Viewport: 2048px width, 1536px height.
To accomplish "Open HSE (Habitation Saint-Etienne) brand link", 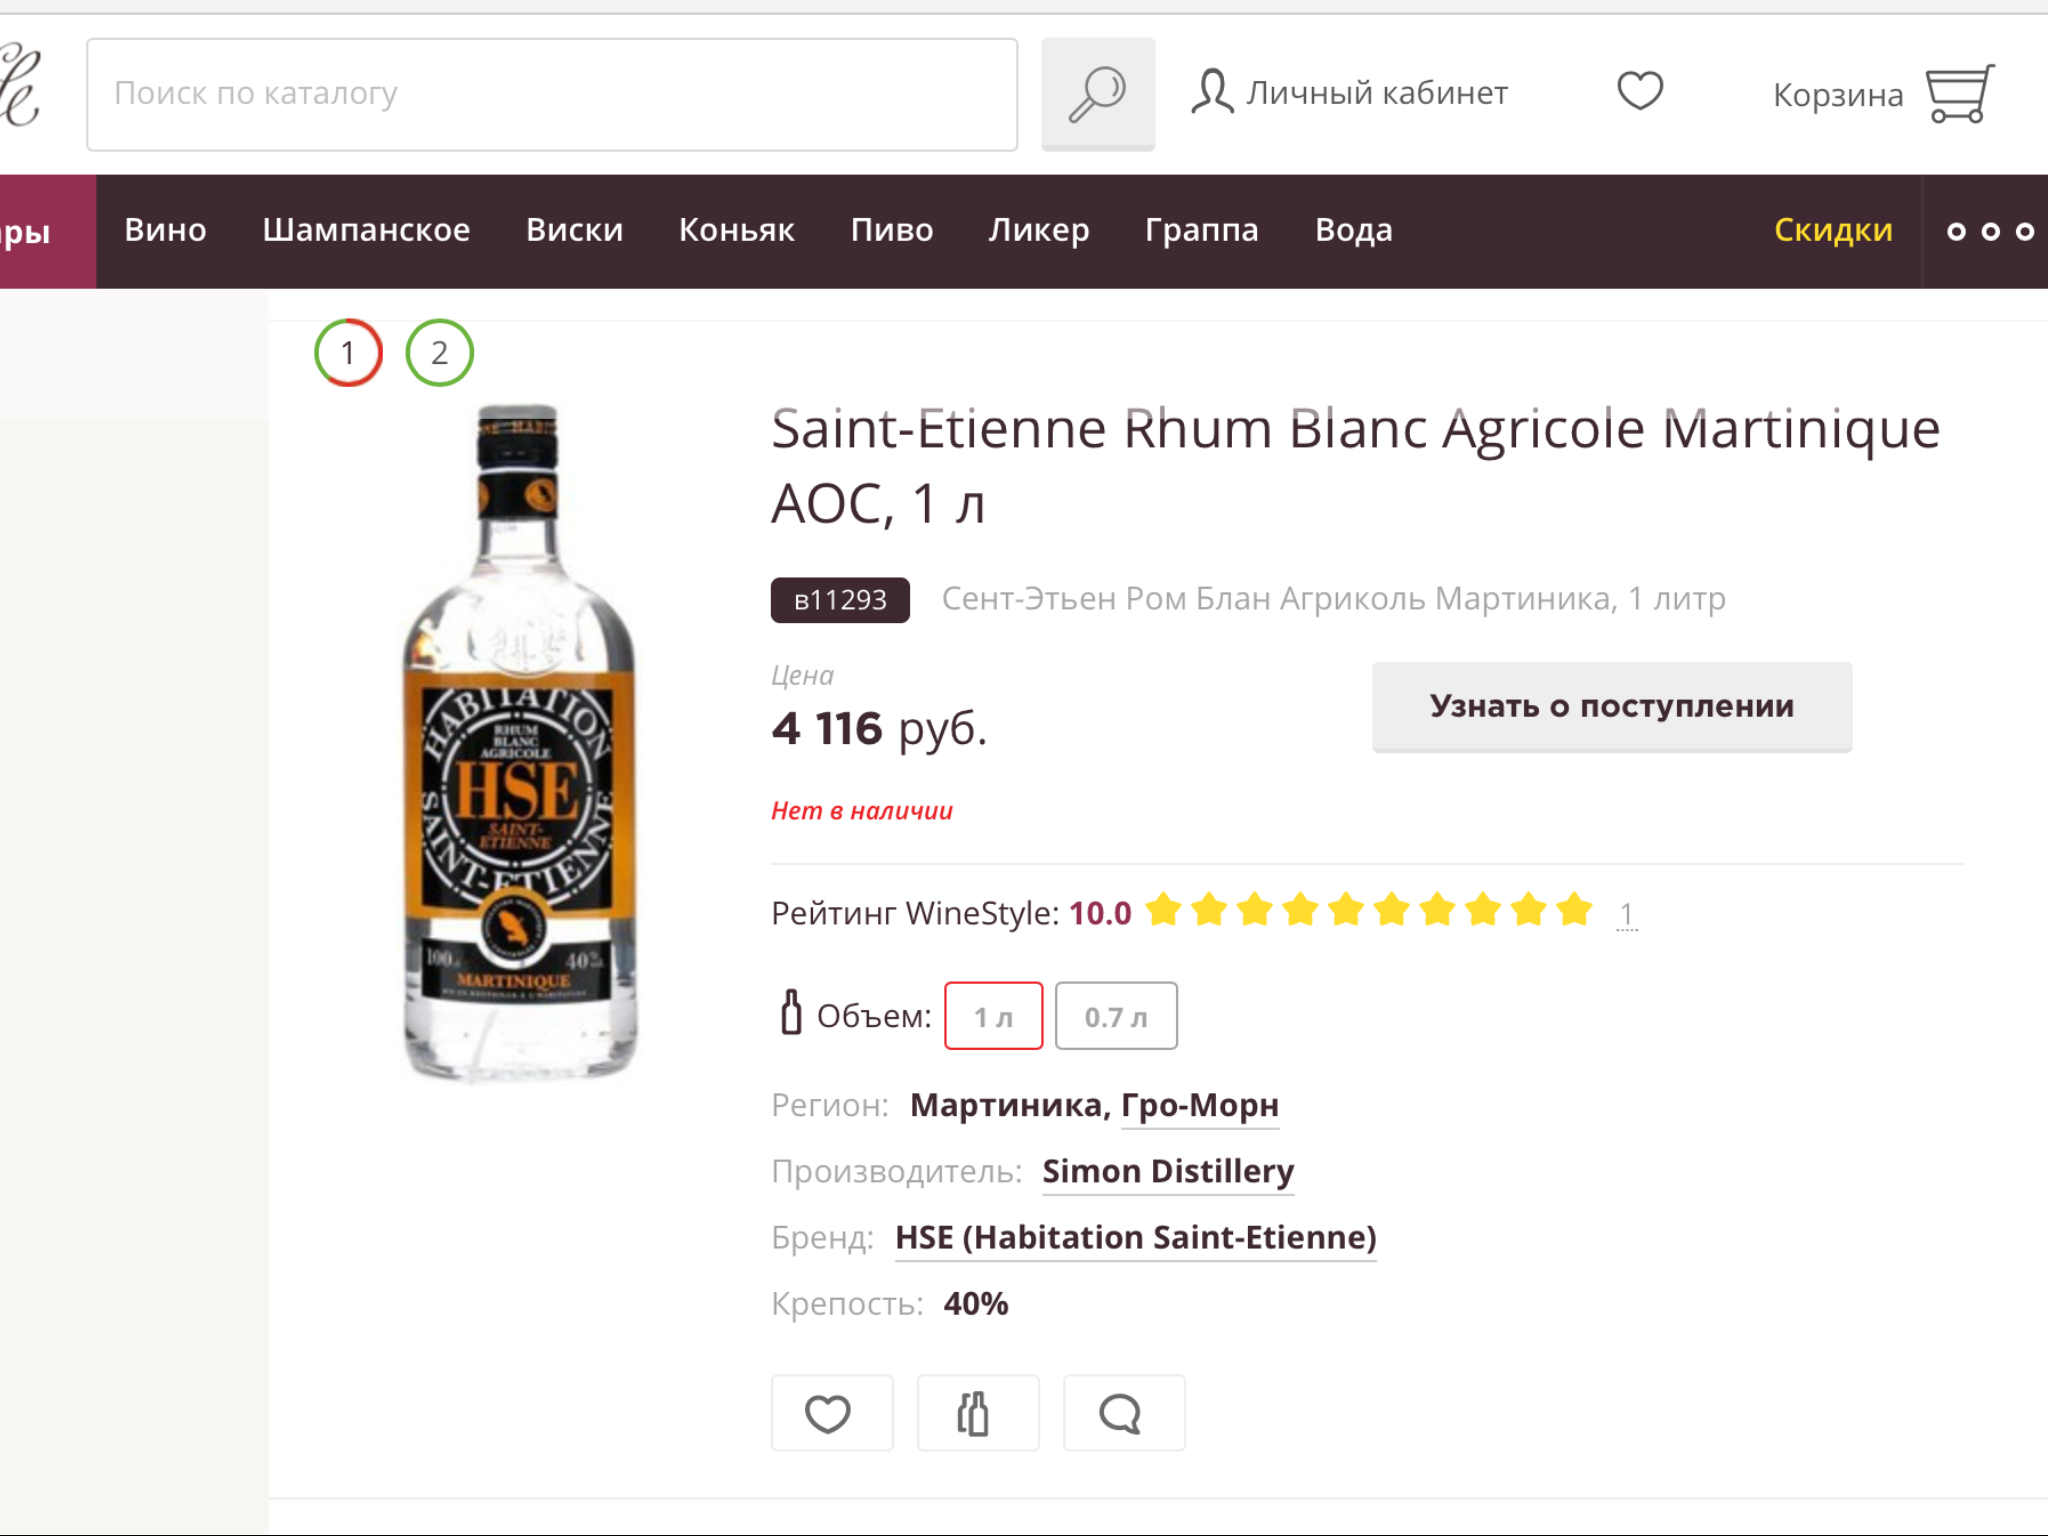I will (x=1135, y=1237).
